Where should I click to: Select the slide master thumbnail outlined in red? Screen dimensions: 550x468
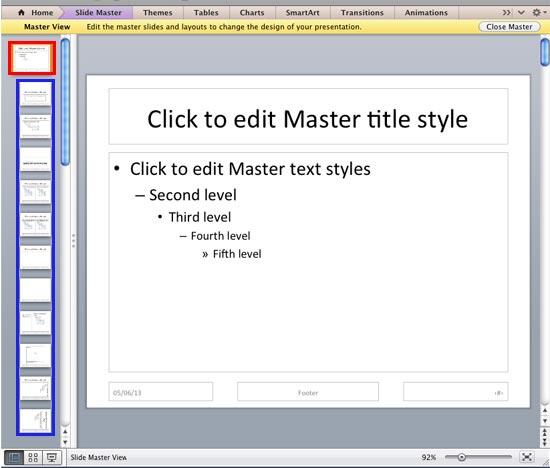[32, 58]
